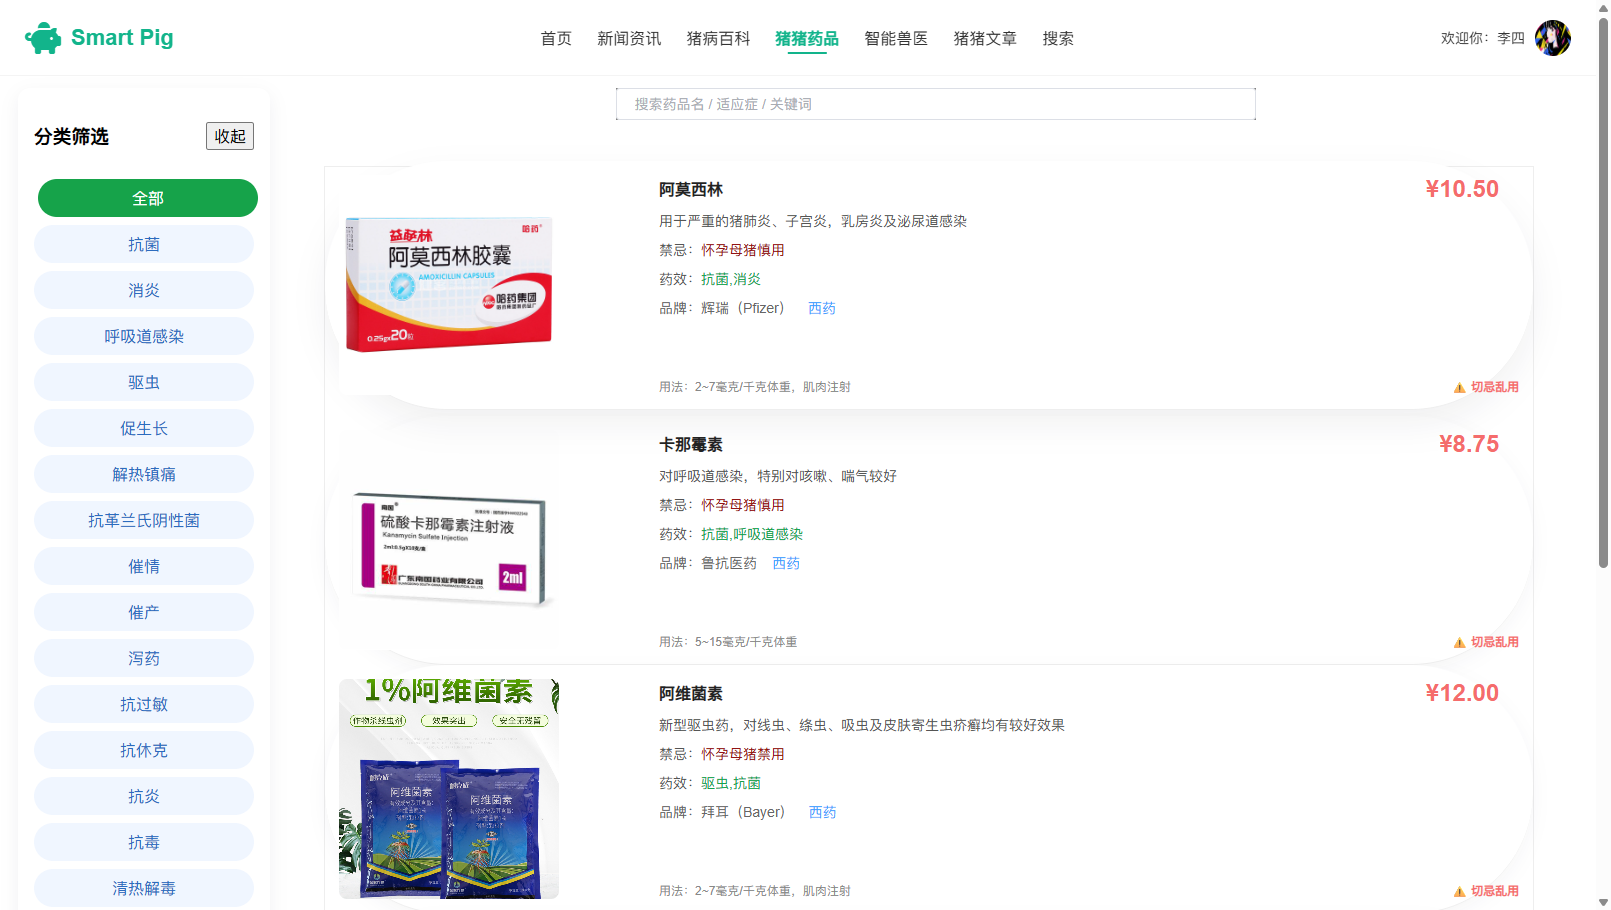The image size is (1611, 910).
Task: Click the Smart Pig piggy logo icon
Action: [43, 38]
